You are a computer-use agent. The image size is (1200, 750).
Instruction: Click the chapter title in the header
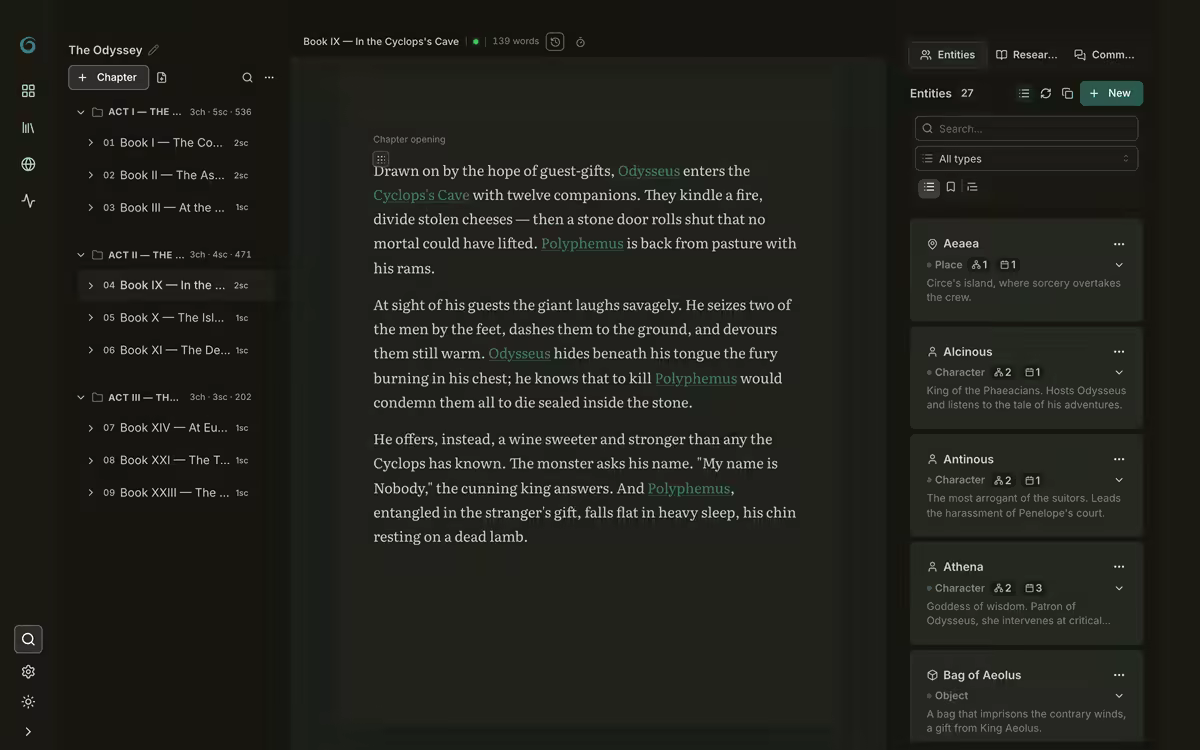coord(381,42)
